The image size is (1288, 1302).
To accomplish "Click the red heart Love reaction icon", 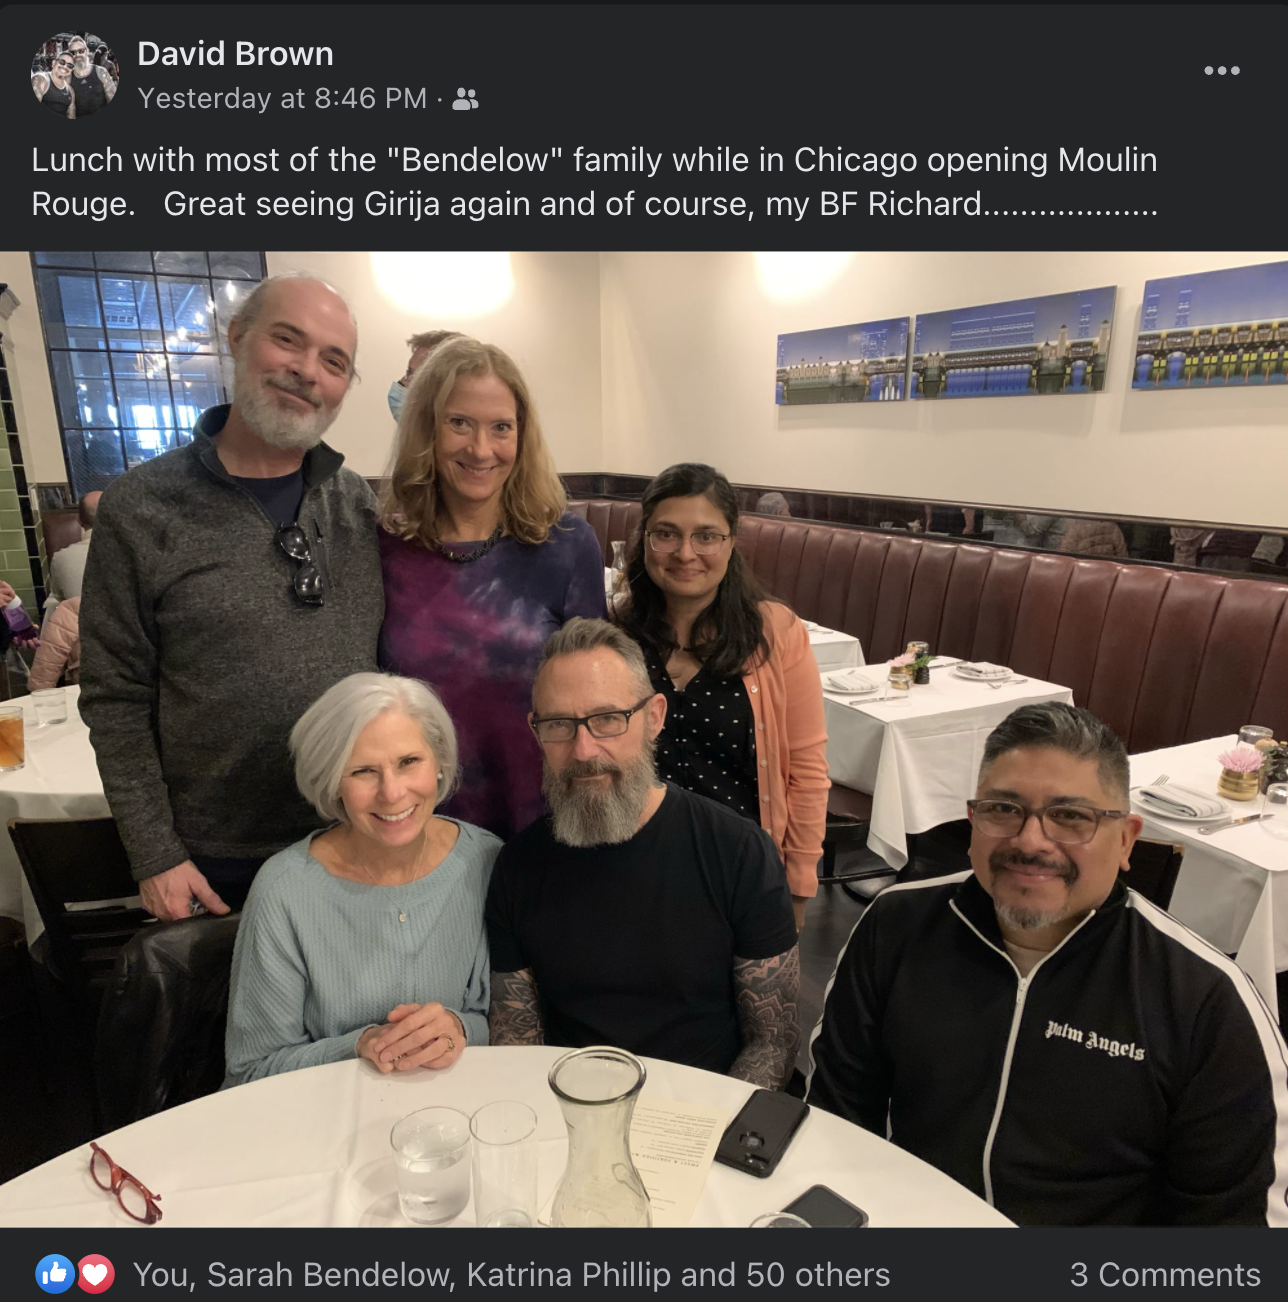I will click(95, 1273).
